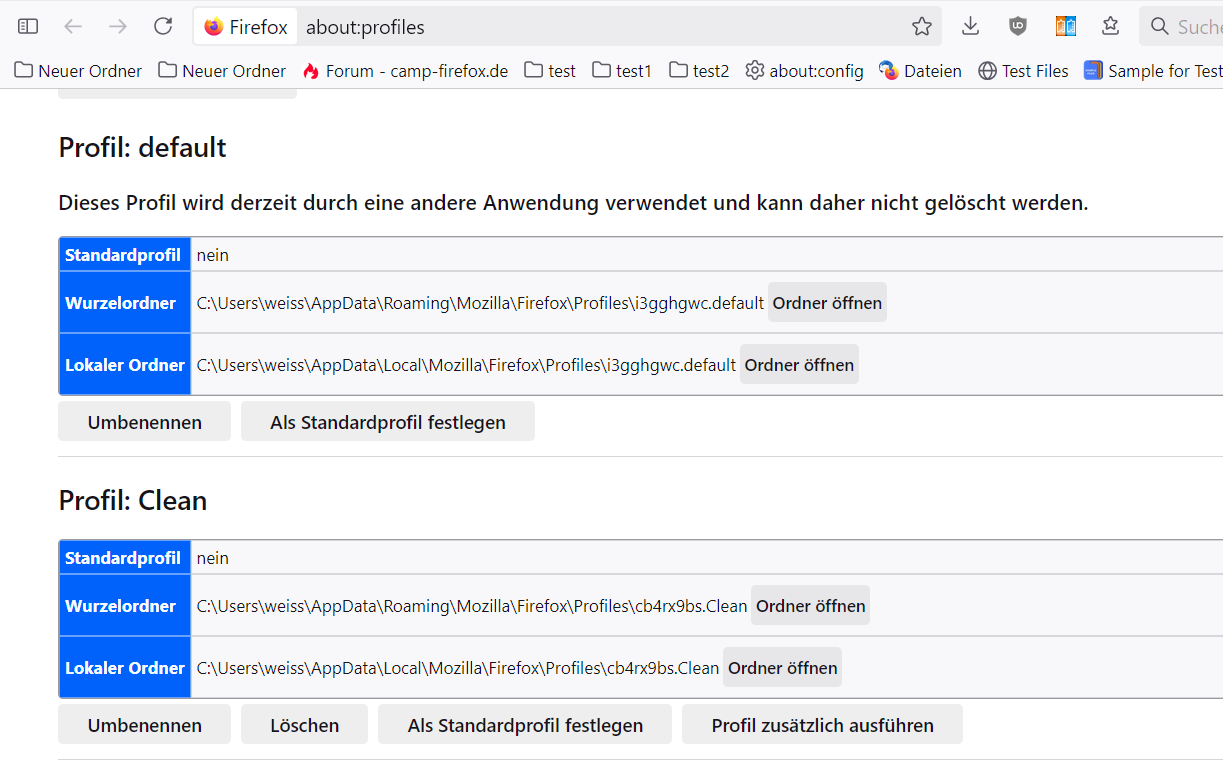
Task: Set the Clean profile as Standardprofil
Action: 525,725
